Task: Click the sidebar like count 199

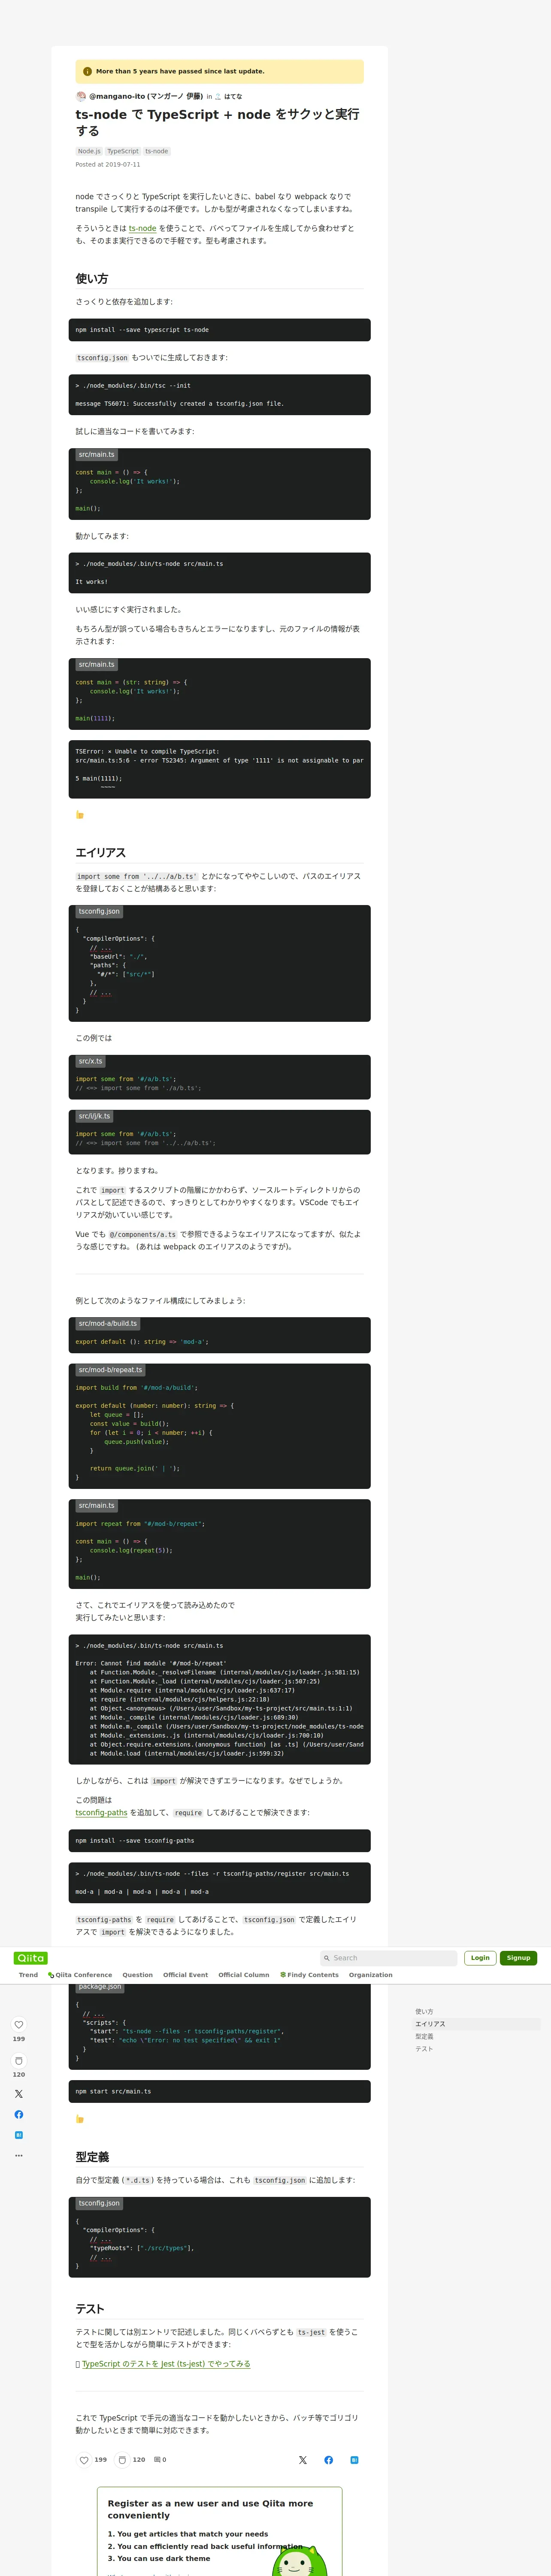Action: pos(18,2039)
